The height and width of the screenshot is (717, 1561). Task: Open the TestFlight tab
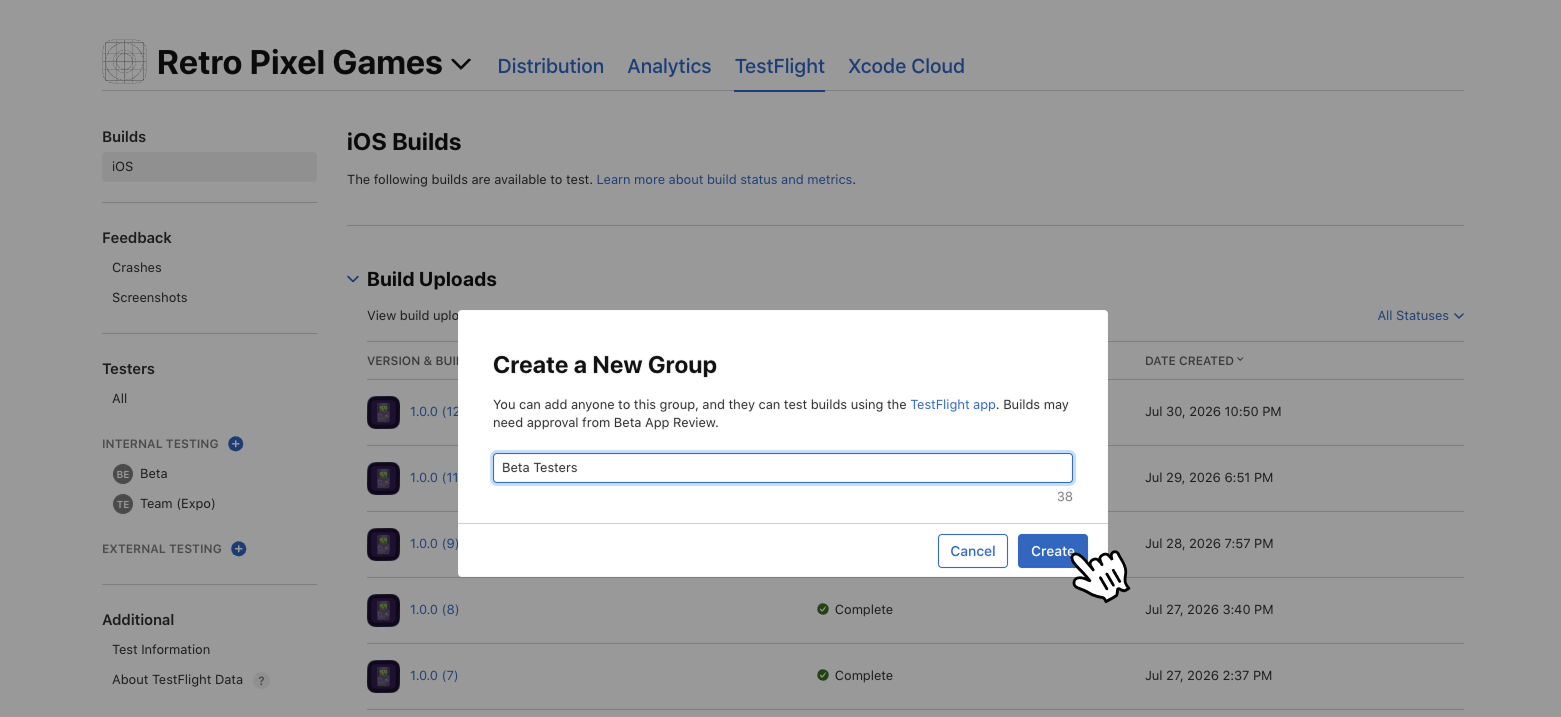(780, 66)
